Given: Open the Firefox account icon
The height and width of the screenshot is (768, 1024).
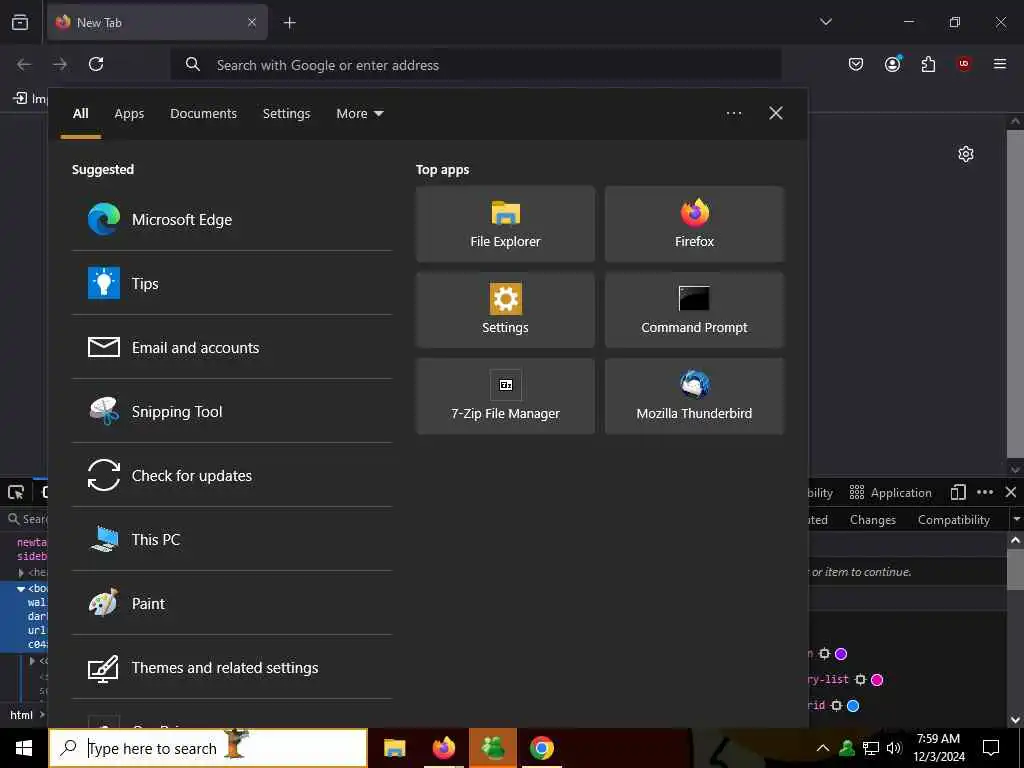Looking at the screenshot, I should click(x=892, y=64).
